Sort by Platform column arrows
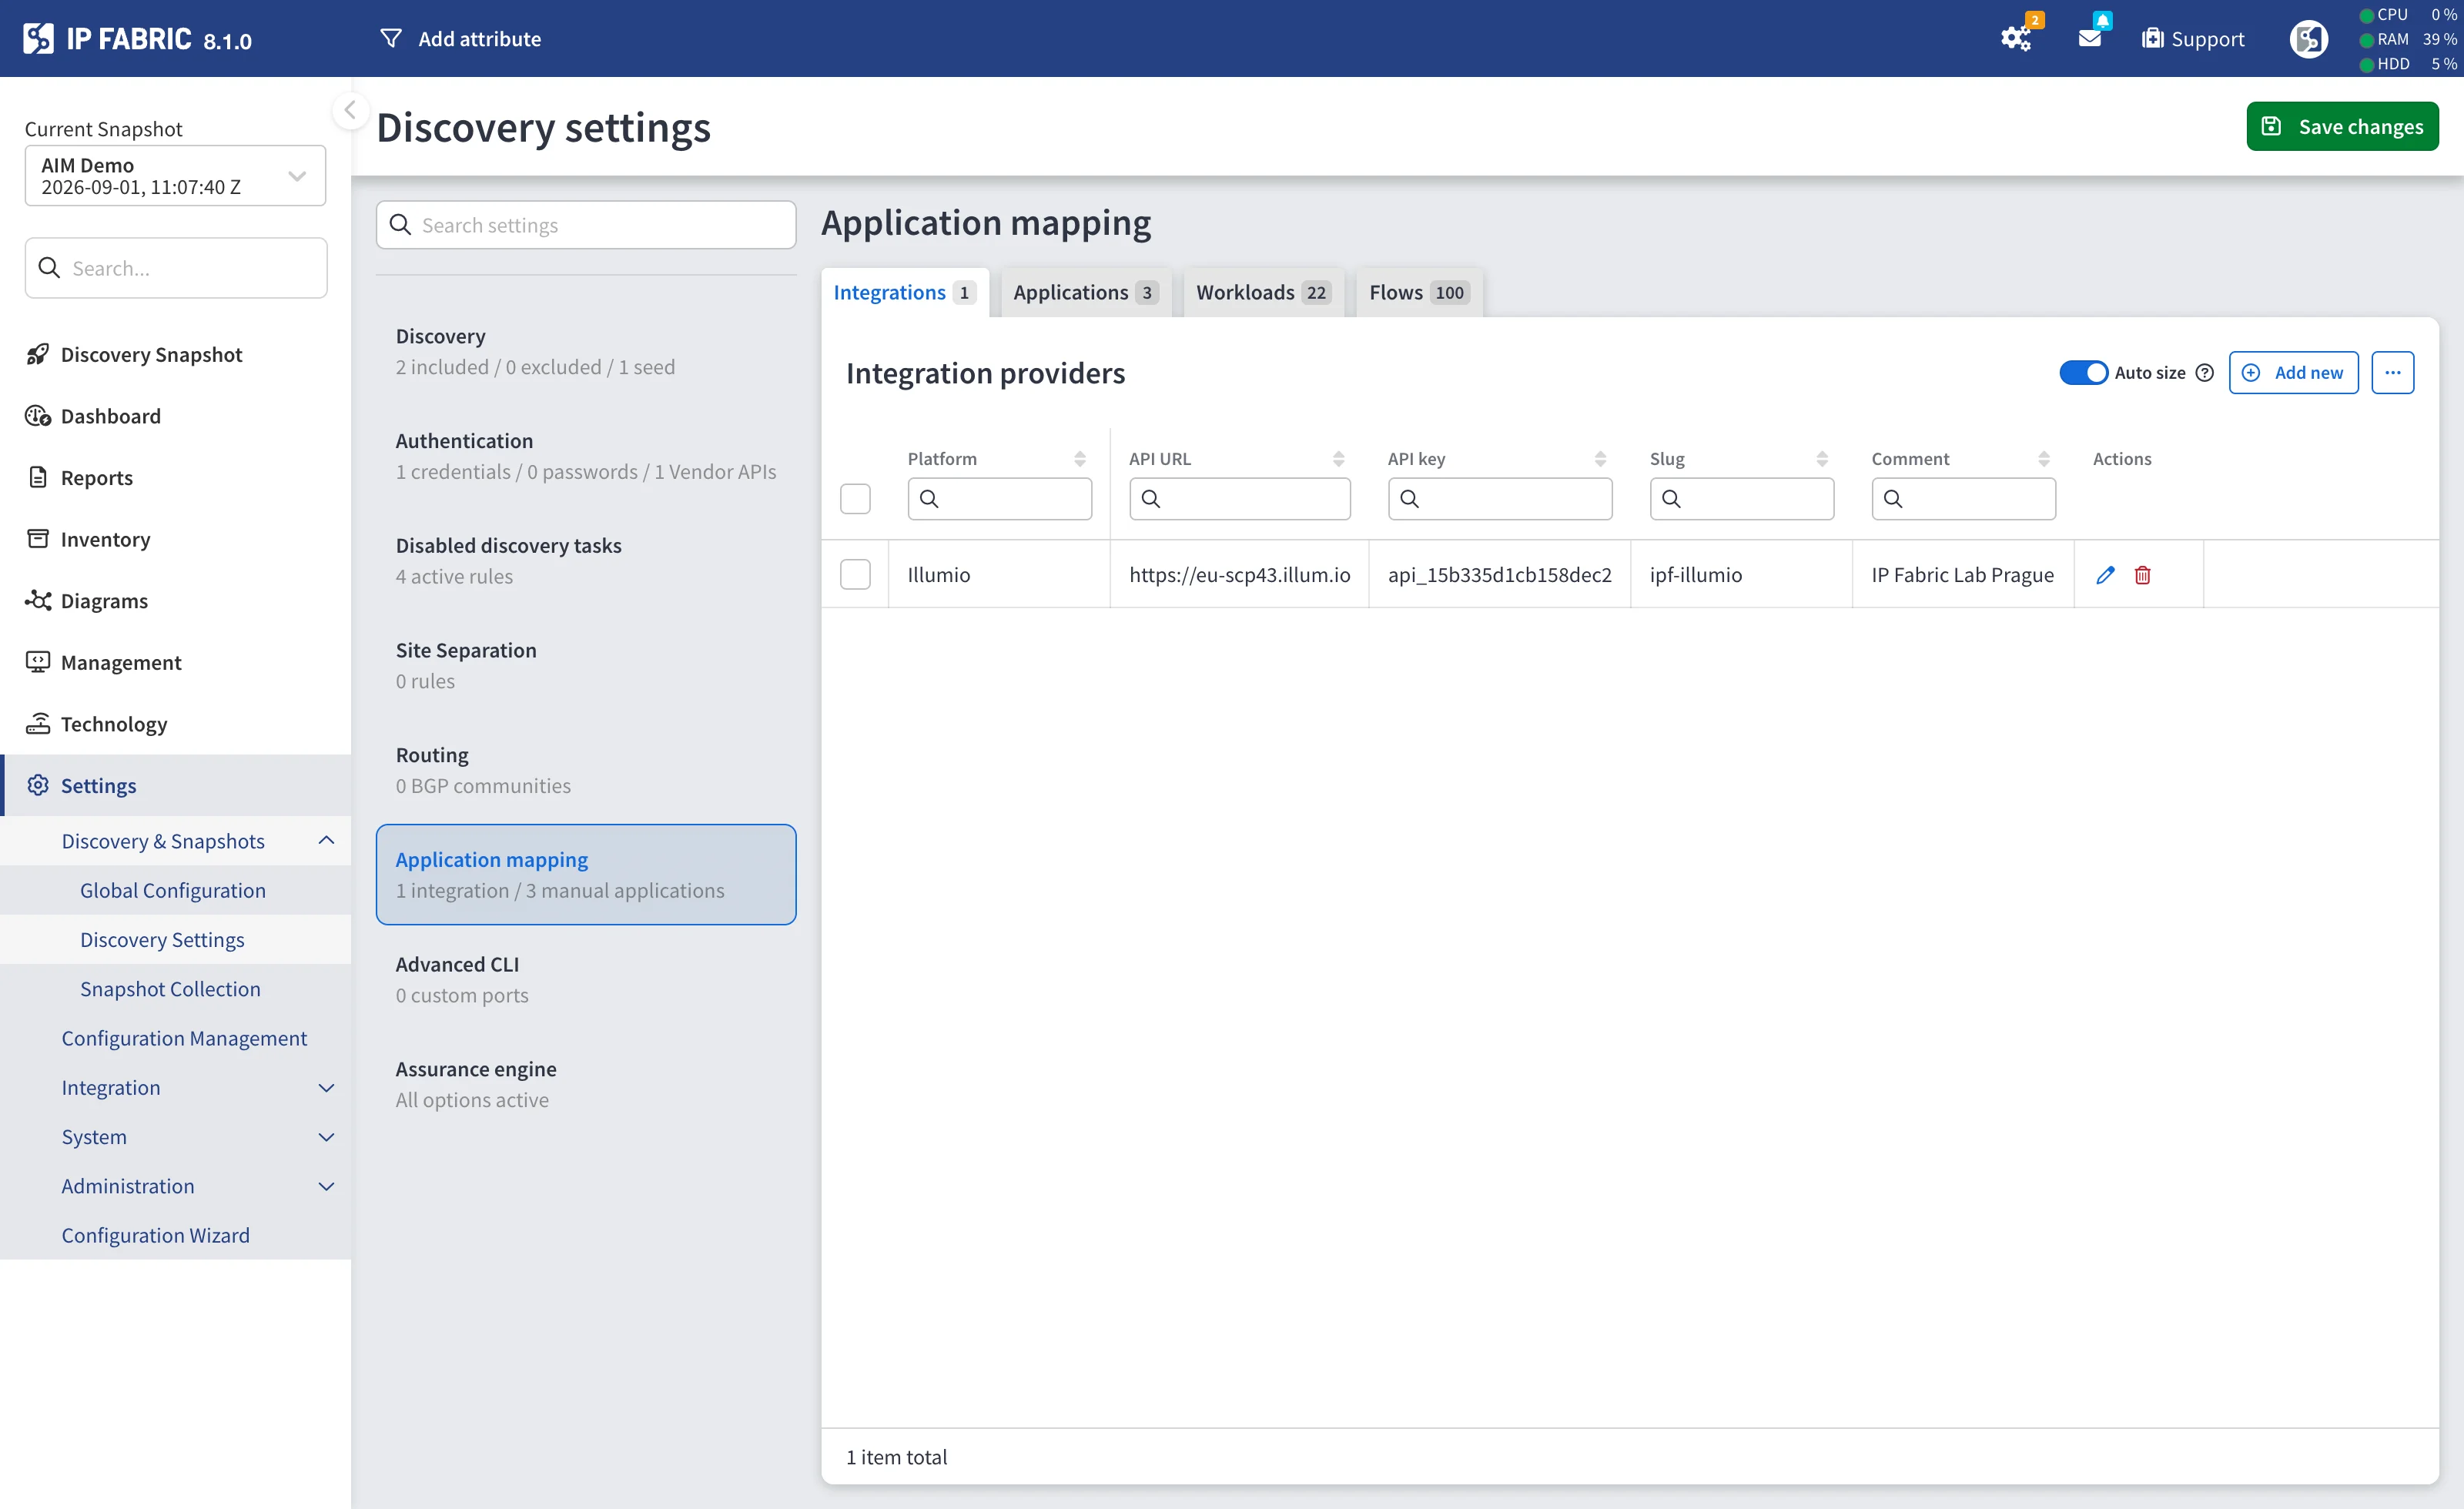Viewport: 2464px width, 1509px height. tap(1080, 458)
